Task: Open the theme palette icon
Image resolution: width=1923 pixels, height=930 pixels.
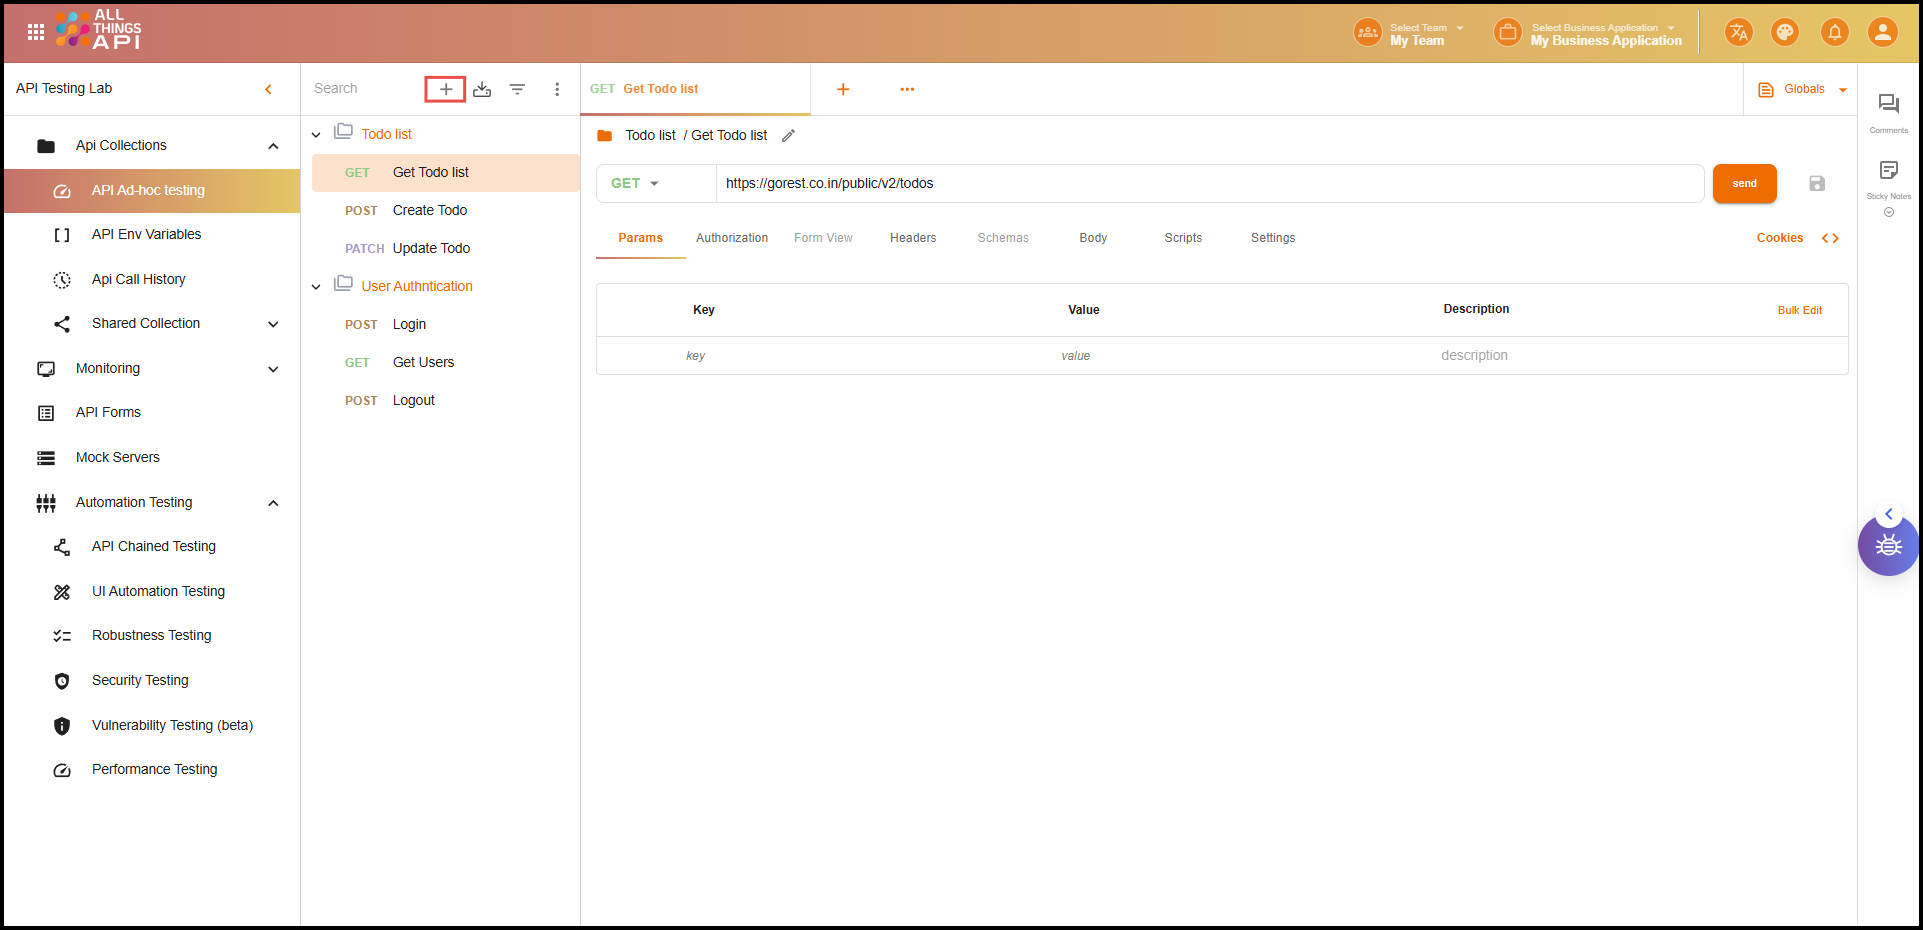Action: [x=1784, y=33]
